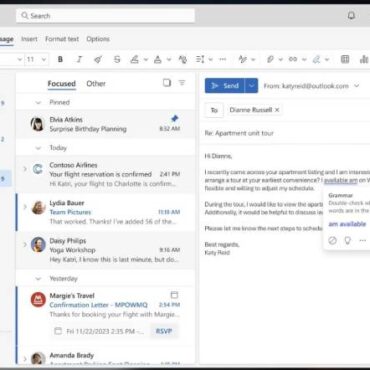The image size is (370, 370).
Task: Open the highlight color dropdown arrow
Action: click(146, 60)
